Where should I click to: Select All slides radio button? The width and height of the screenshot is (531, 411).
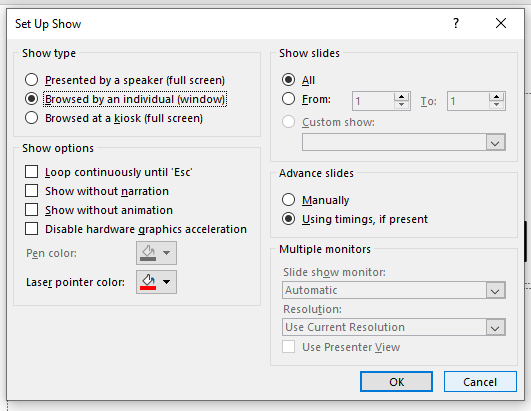coord(288,80)
